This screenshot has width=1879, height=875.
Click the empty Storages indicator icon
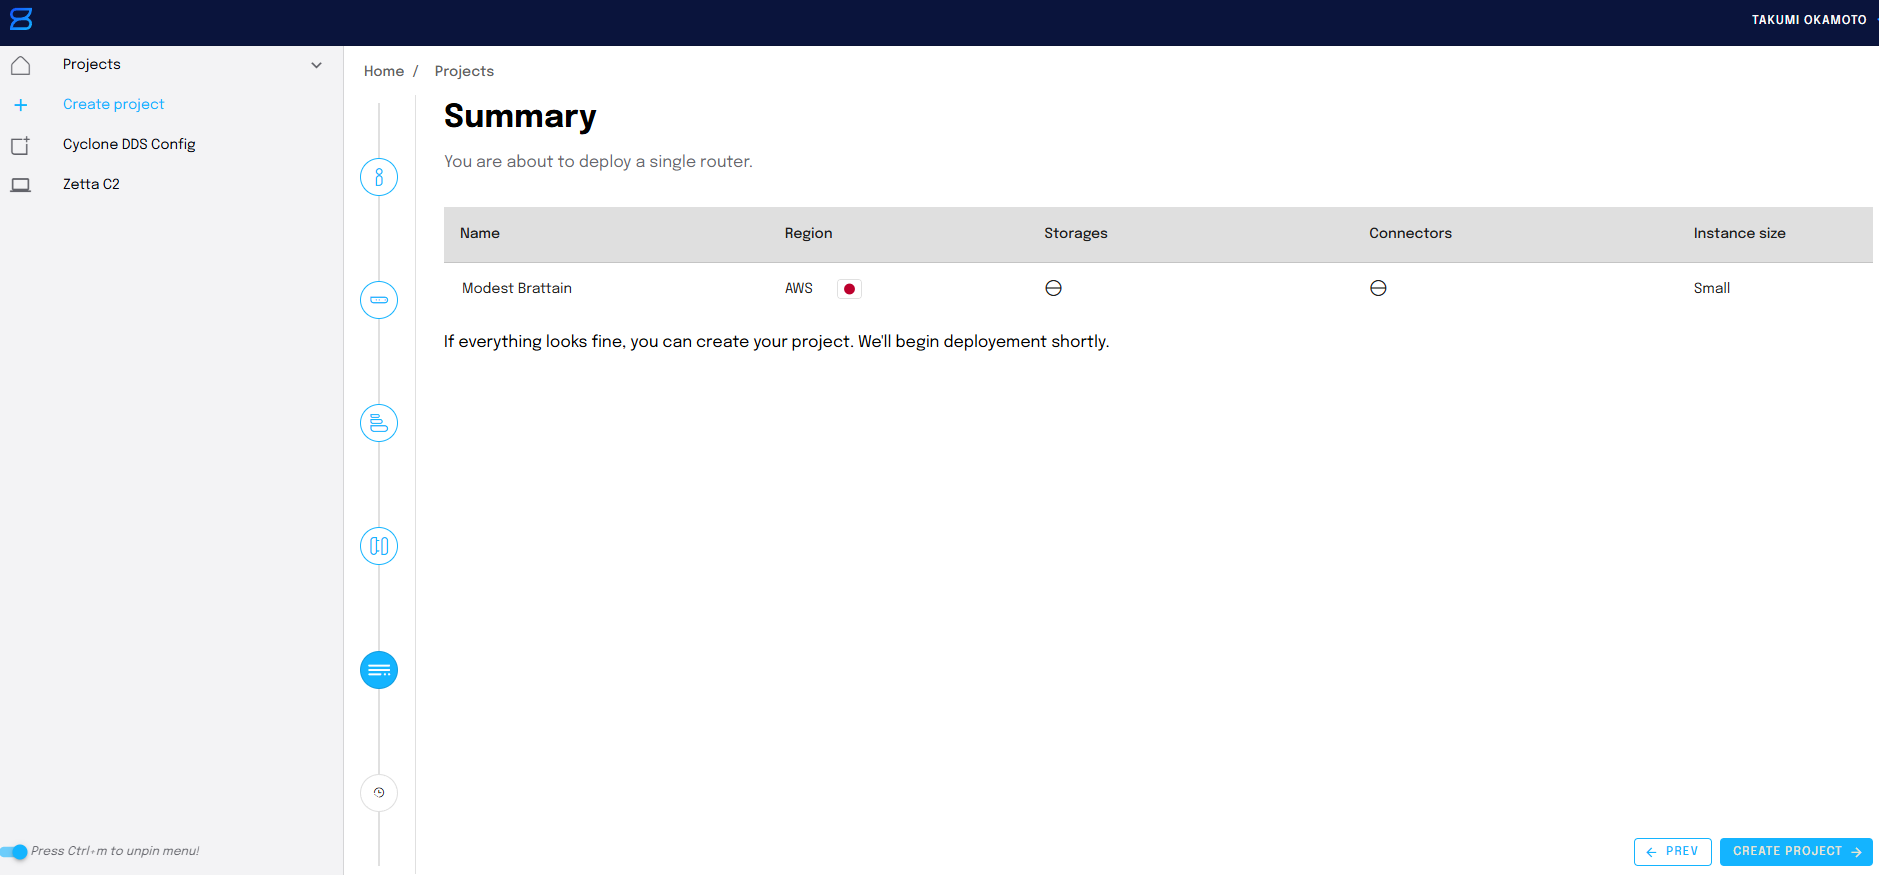(1053, 288)
